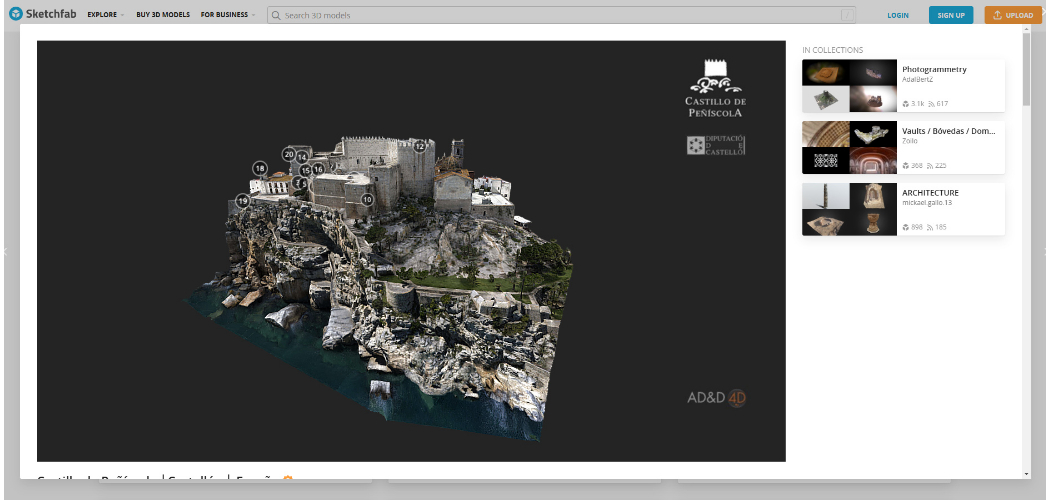
Task: Open the Photogrammetry collection
Action: 934,70
